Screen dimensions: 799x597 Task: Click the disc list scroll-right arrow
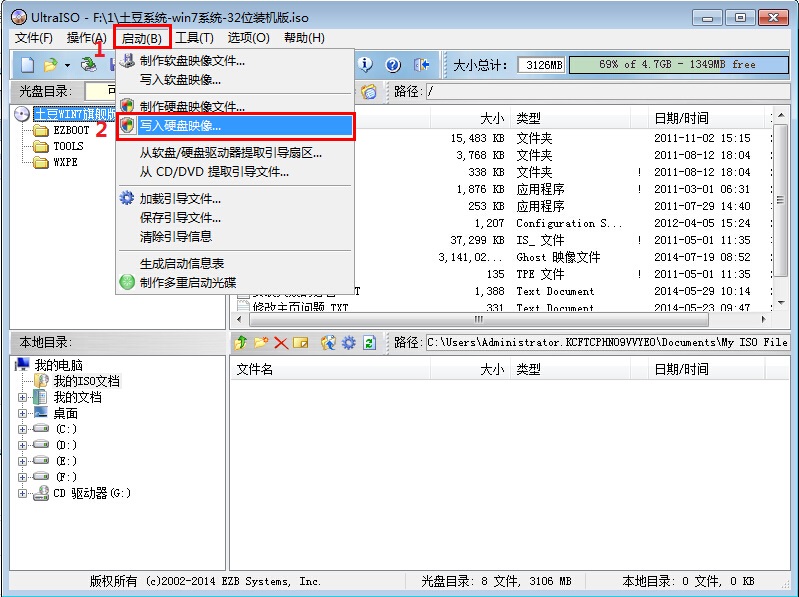[763, 319]
